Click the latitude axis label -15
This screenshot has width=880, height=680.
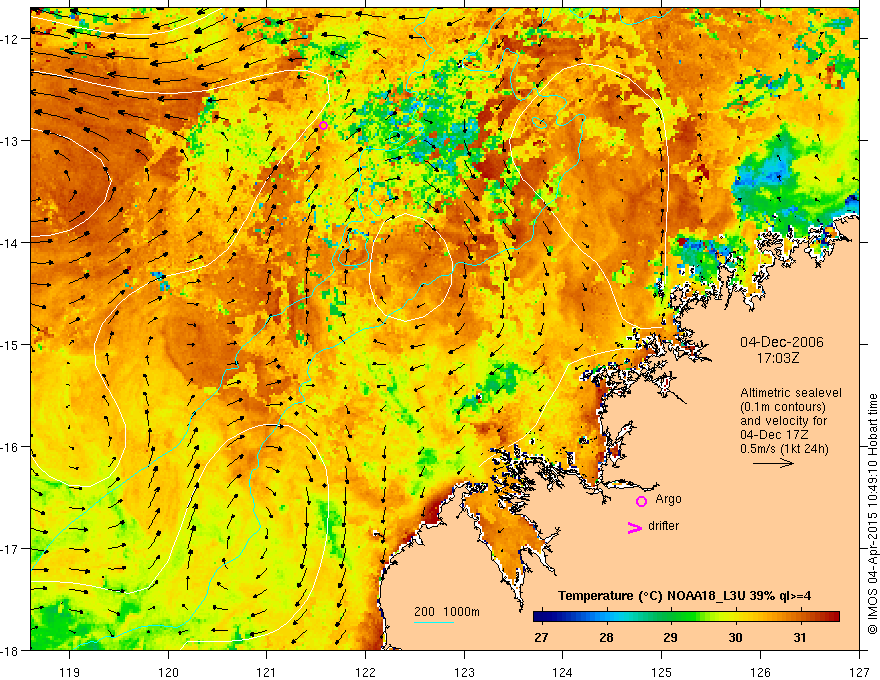pos(11,344)
